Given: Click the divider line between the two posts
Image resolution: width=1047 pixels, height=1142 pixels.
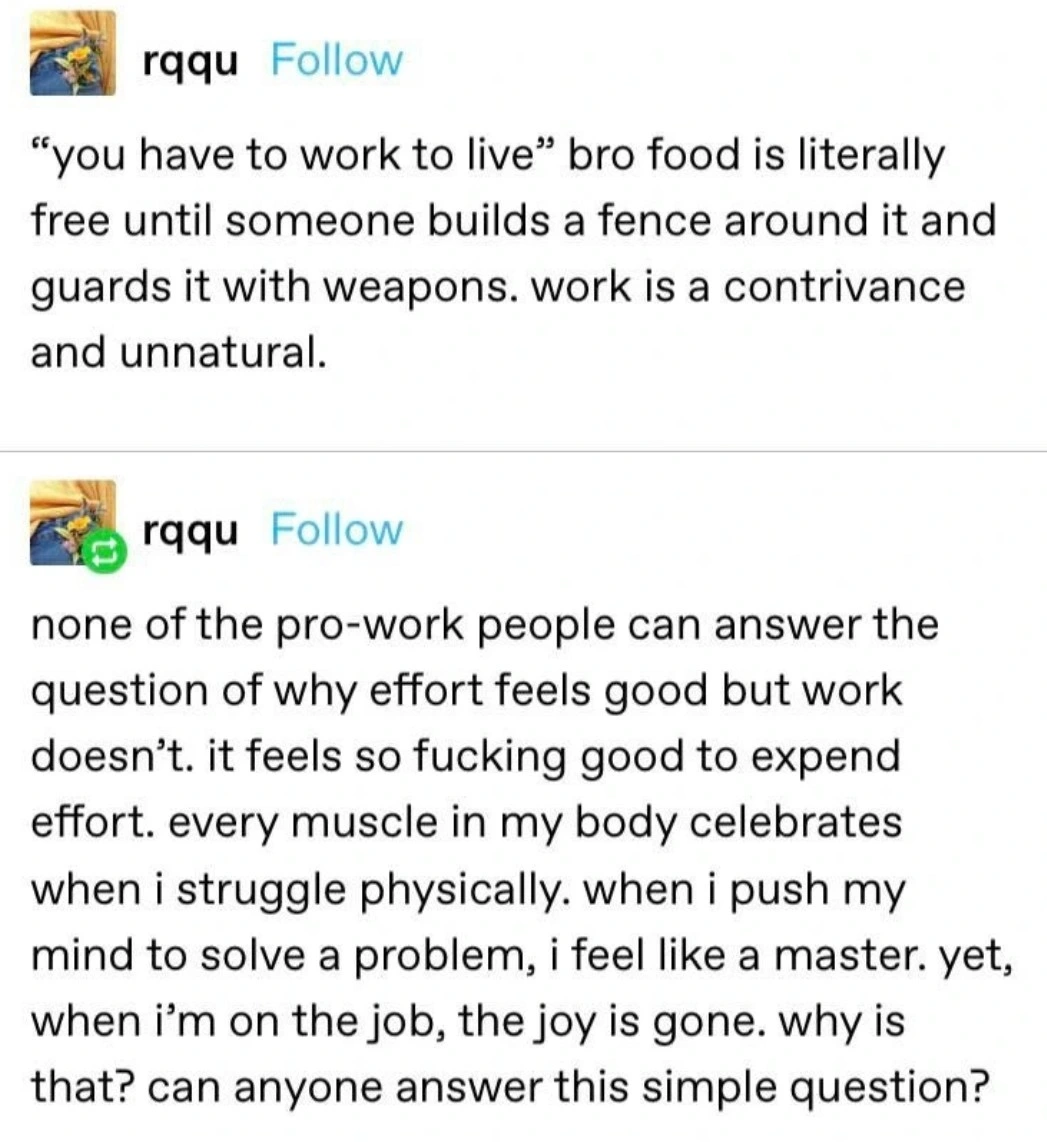Looking at the screenshot, I should (523, 451).
